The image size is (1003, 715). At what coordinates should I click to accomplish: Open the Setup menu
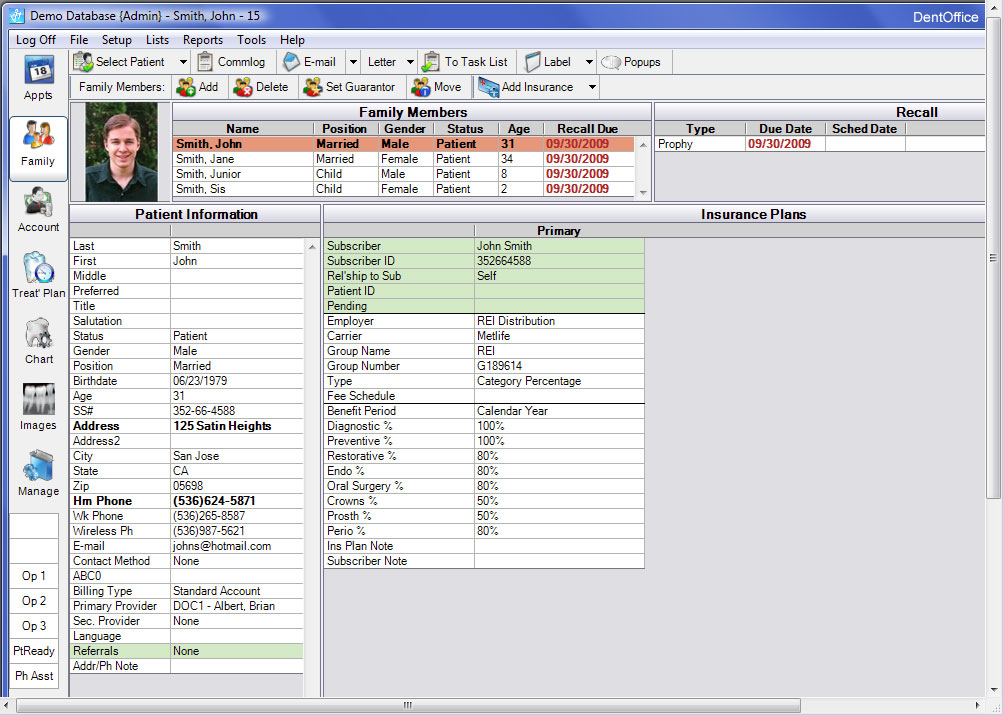[116, 40]
